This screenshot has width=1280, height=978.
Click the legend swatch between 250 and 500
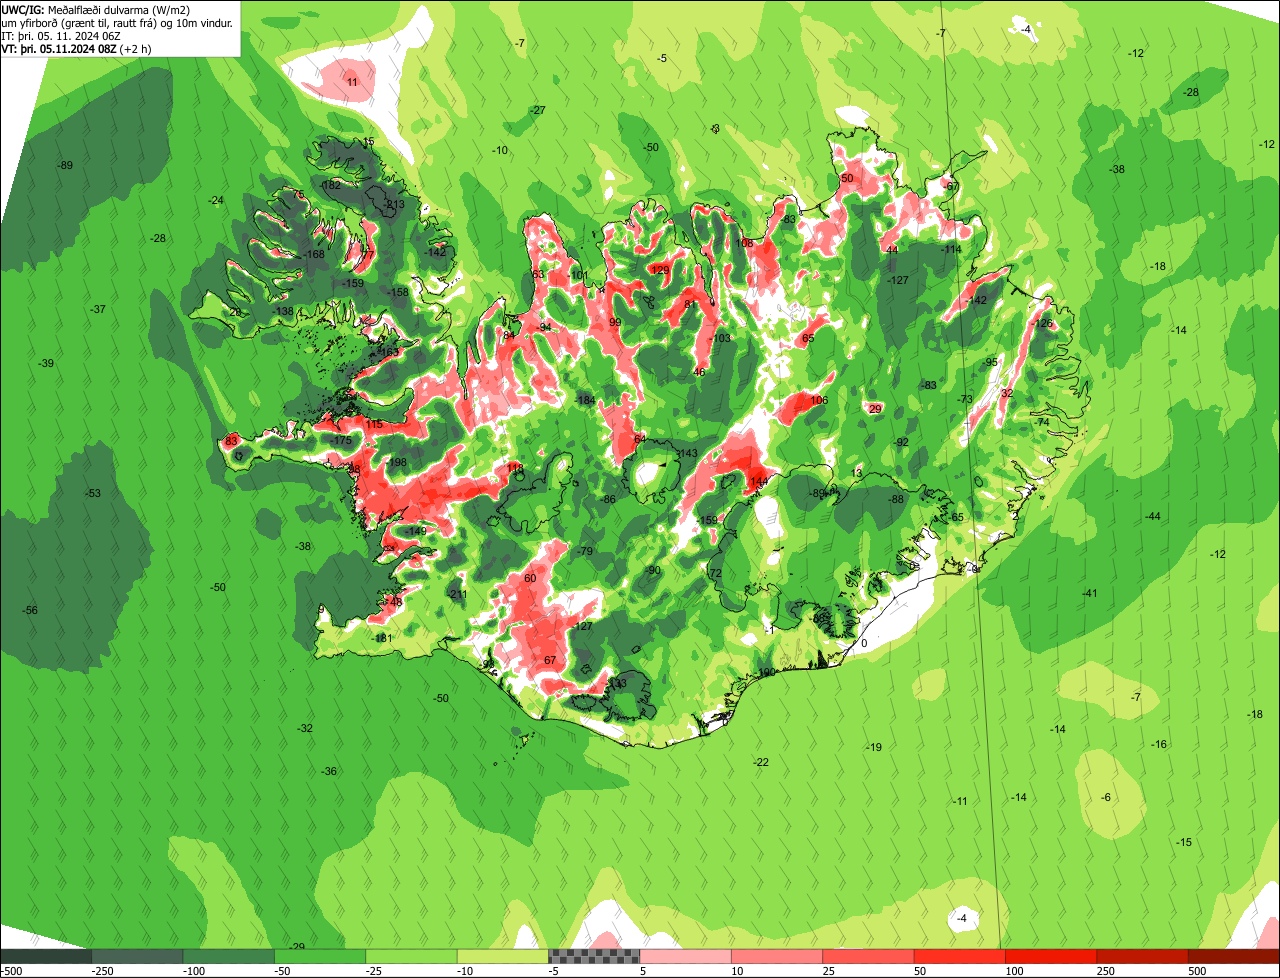[1142, 956]
